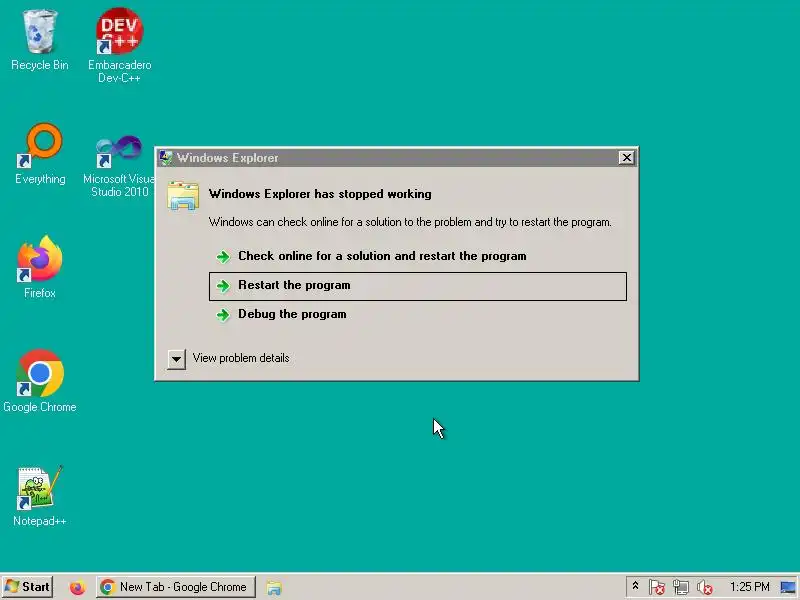Switch to New Tab - Google Chrome taskbar button
Screen dimensions: 800x600
[x=176, y=587]
